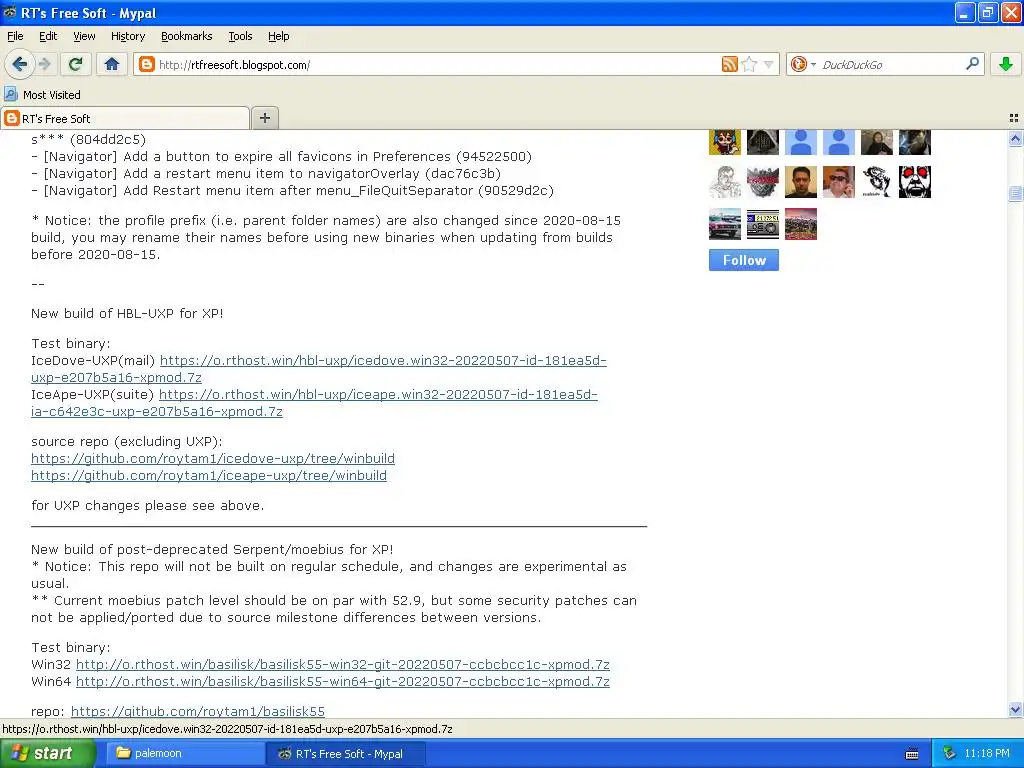This screenshot has height=768, width=1024.
Task: Open the IceDove-UXP mail download link
Action: point(383,360)
